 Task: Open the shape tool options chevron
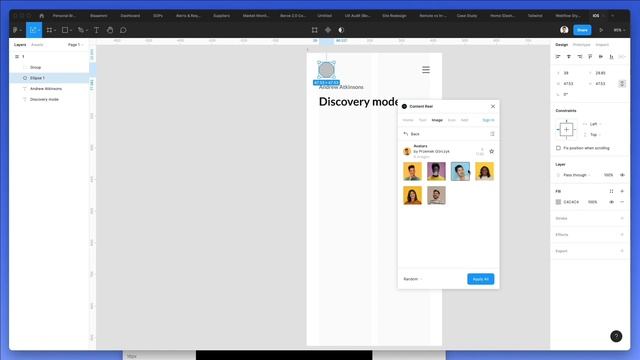tap(71, 30)
